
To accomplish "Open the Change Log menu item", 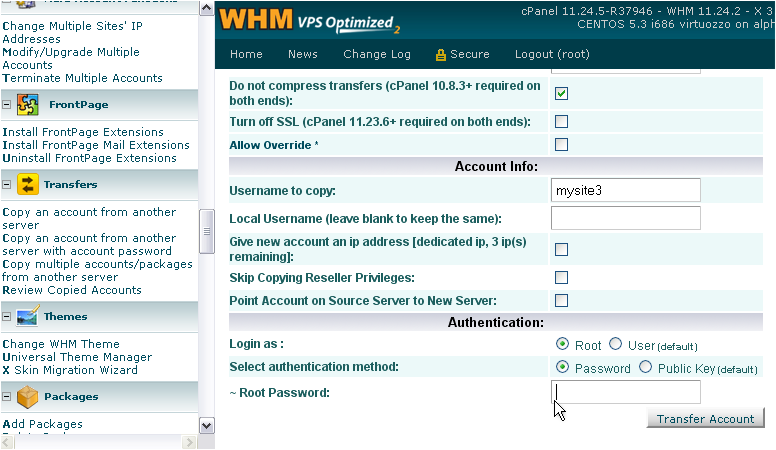I will click(377, 54).
